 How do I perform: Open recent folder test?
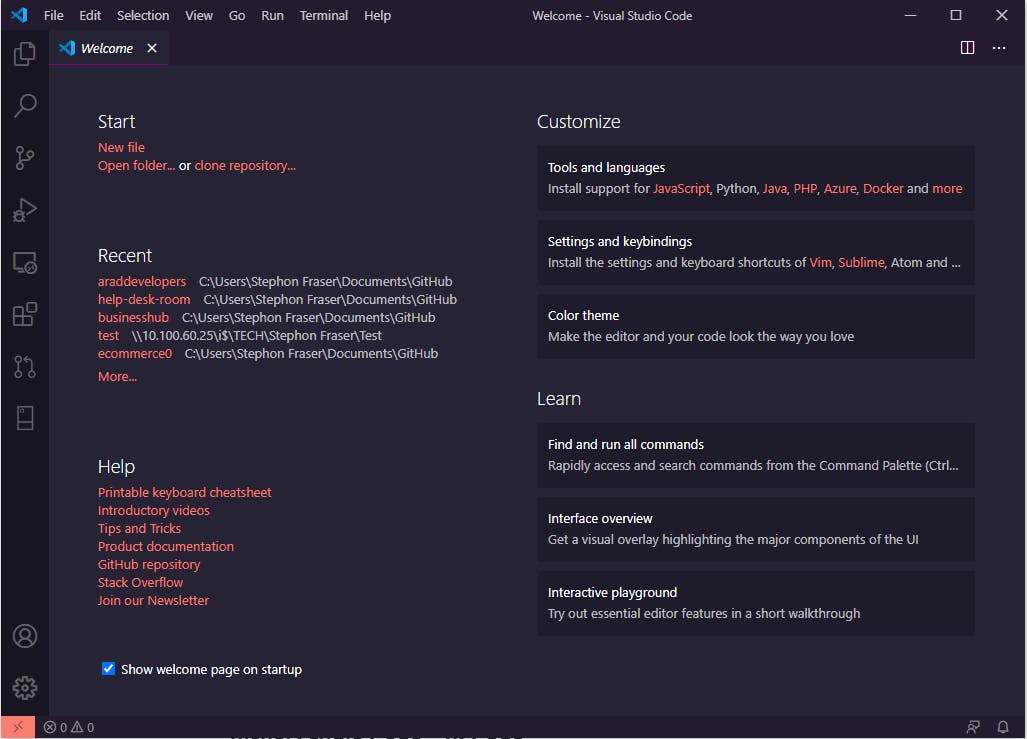click(x=109, y=335)
